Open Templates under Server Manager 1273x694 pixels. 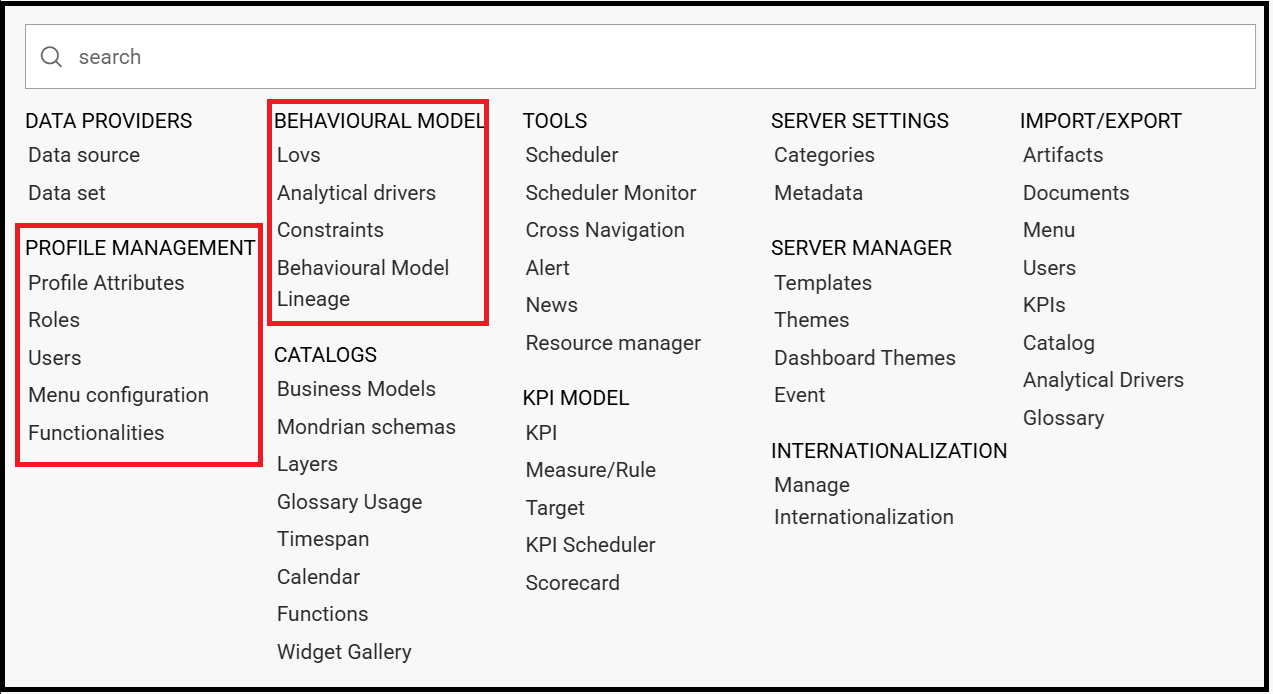[x=823, y=283]
